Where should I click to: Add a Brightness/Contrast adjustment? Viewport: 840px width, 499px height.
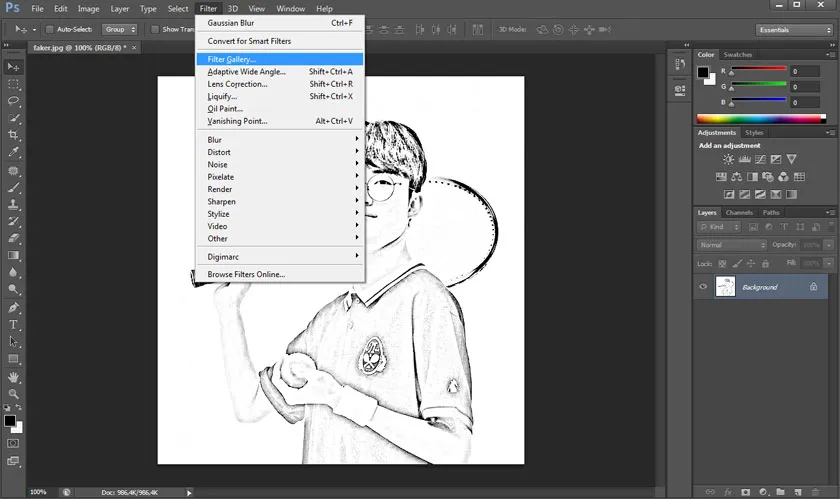[729, 159]
